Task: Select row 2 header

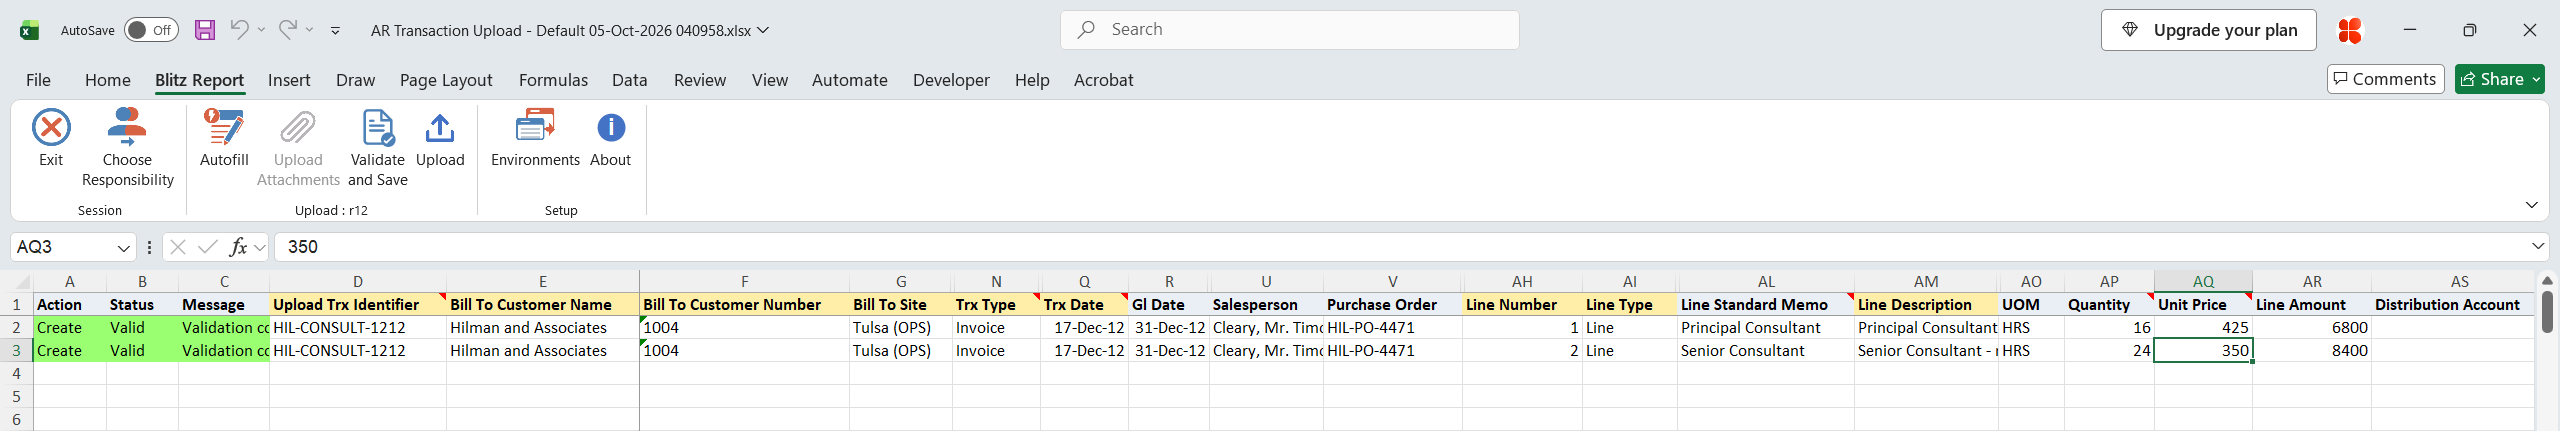Action: click(x=16, y=327)
